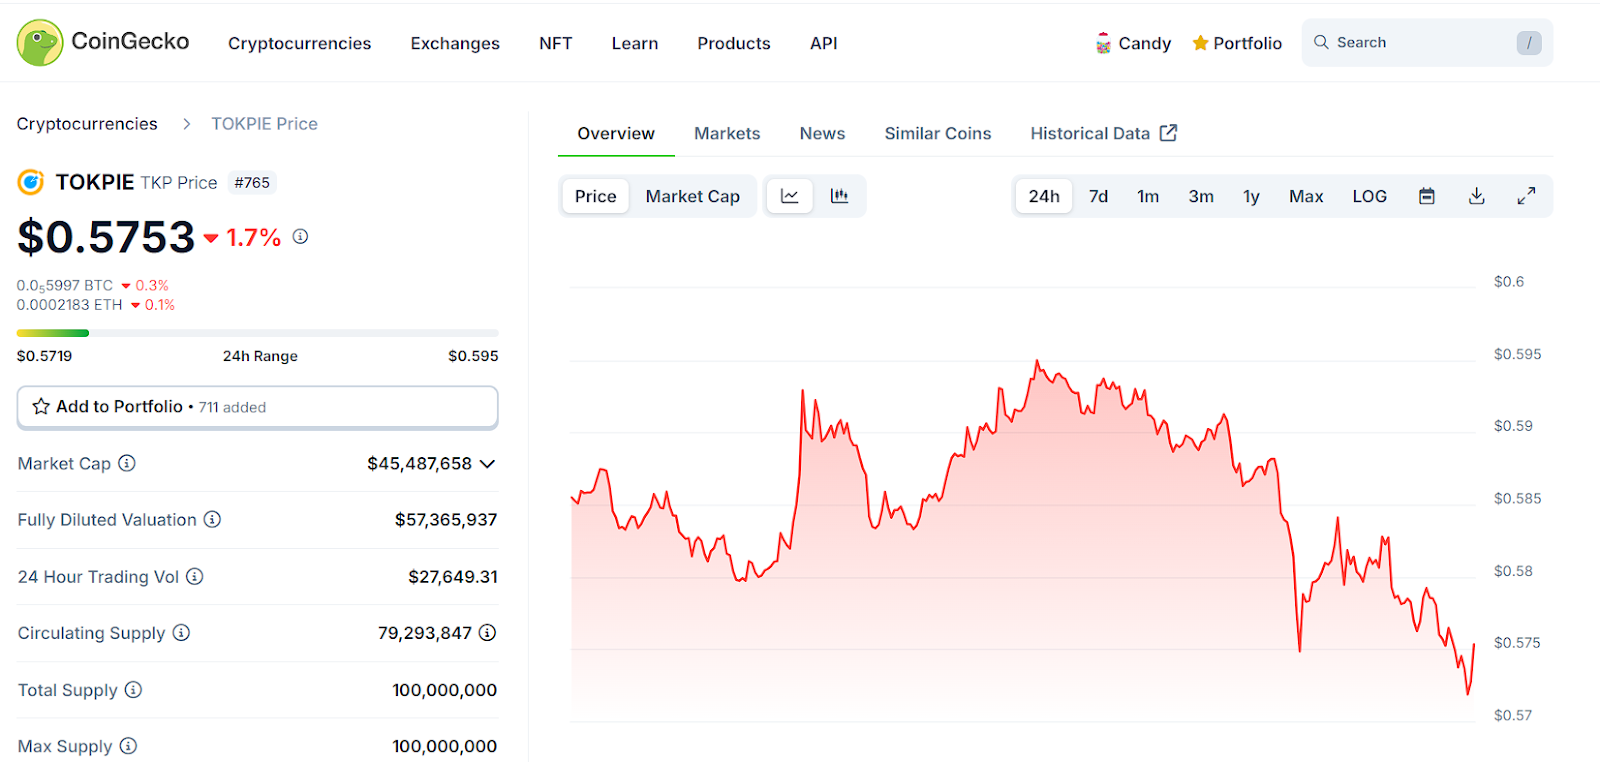
Task: Click the 24h Range progress bar
Action: click(257, 333)
